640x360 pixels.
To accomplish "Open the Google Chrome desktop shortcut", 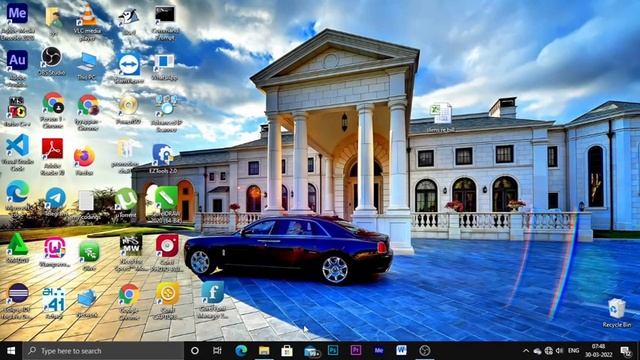I will 129,302.
